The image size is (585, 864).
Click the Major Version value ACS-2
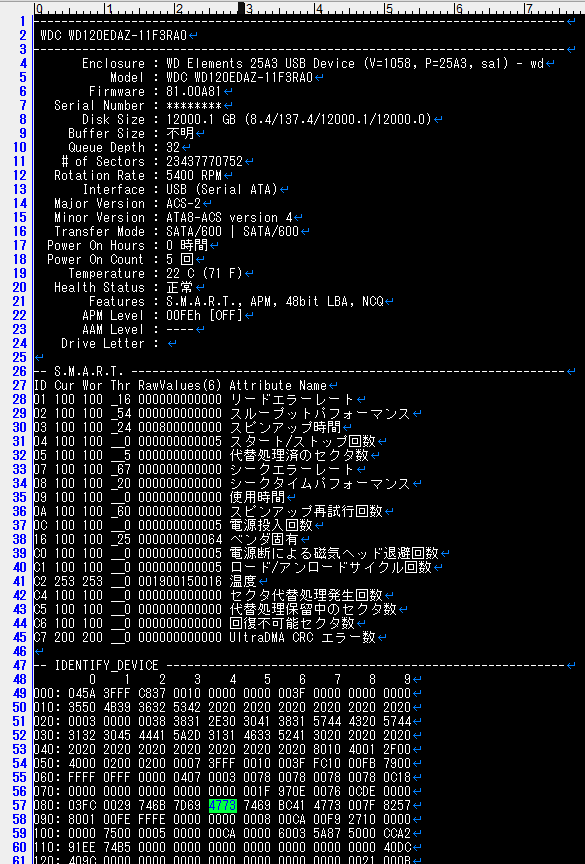coord(183,204)
